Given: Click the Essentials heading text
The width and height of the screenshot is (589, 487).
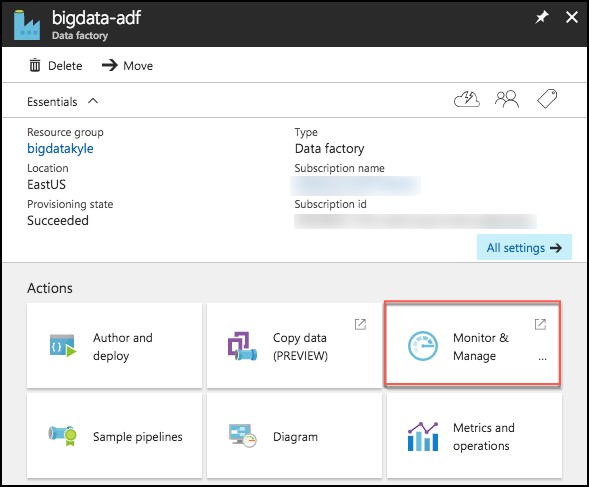Looking at the screenshot, I should (52, 101).
